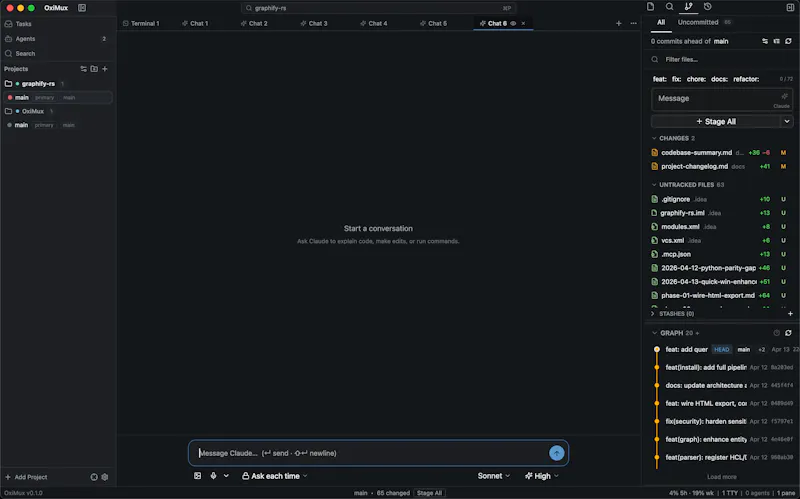Click Load more under the graph

(721, 477)
